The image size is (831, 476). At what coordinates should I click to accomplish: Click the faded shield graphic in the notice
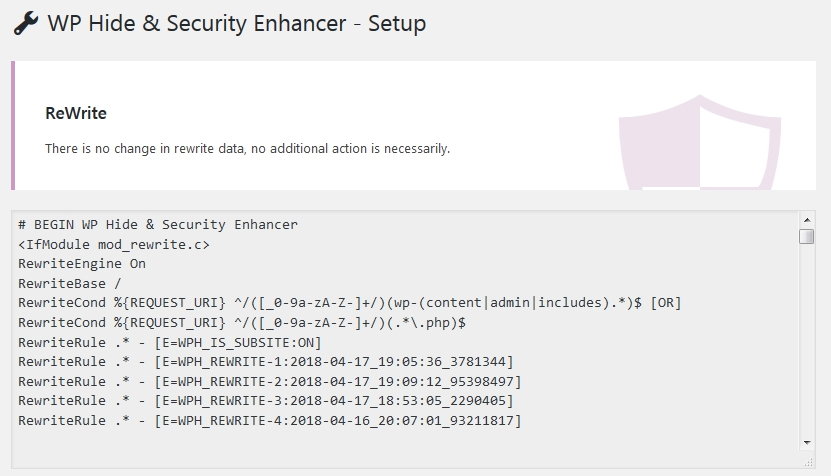point(700,142)
